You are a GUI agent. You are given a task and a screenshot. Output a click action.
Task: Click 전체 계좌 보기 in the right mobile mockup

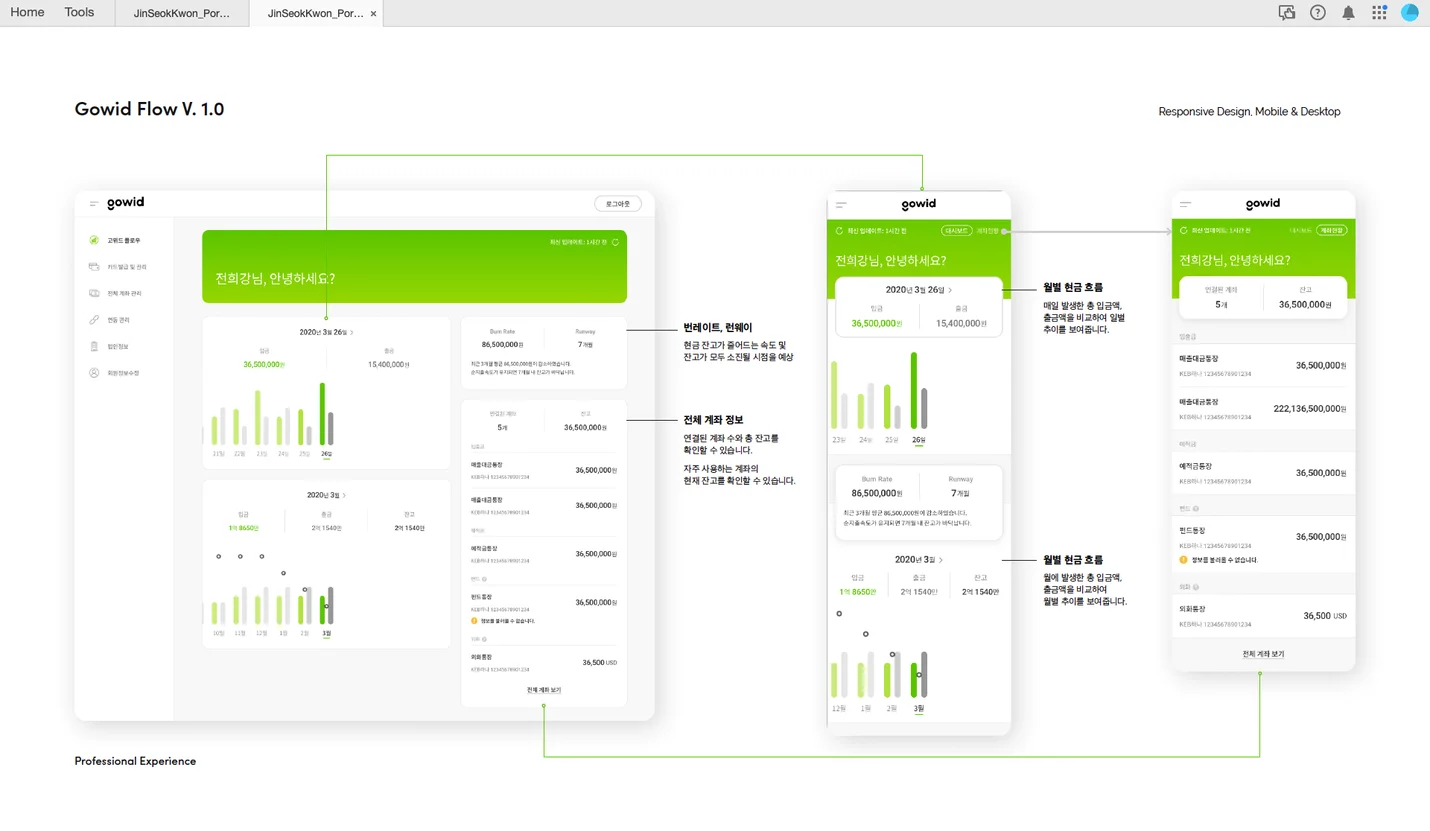[1263, 654]
